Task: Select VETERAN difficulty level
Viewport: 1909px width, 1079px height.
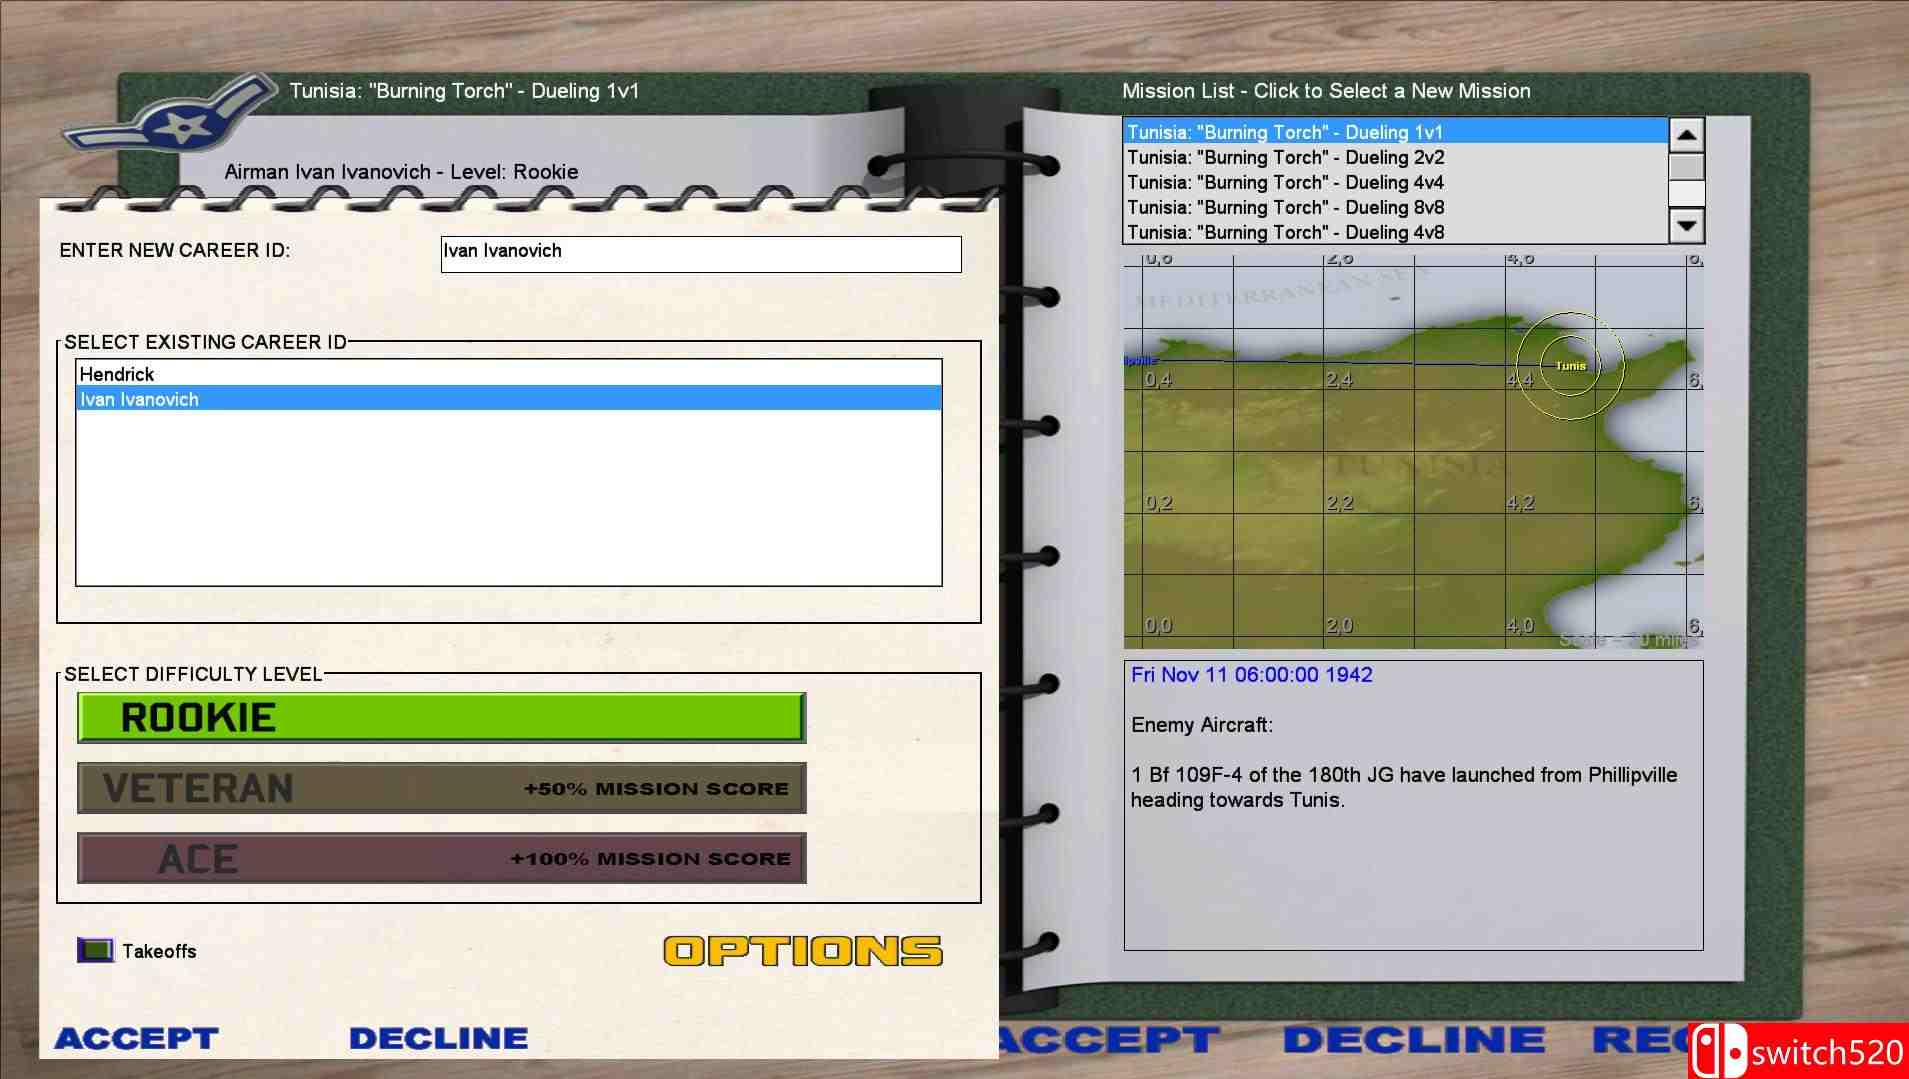Action: tap(441, 788)
